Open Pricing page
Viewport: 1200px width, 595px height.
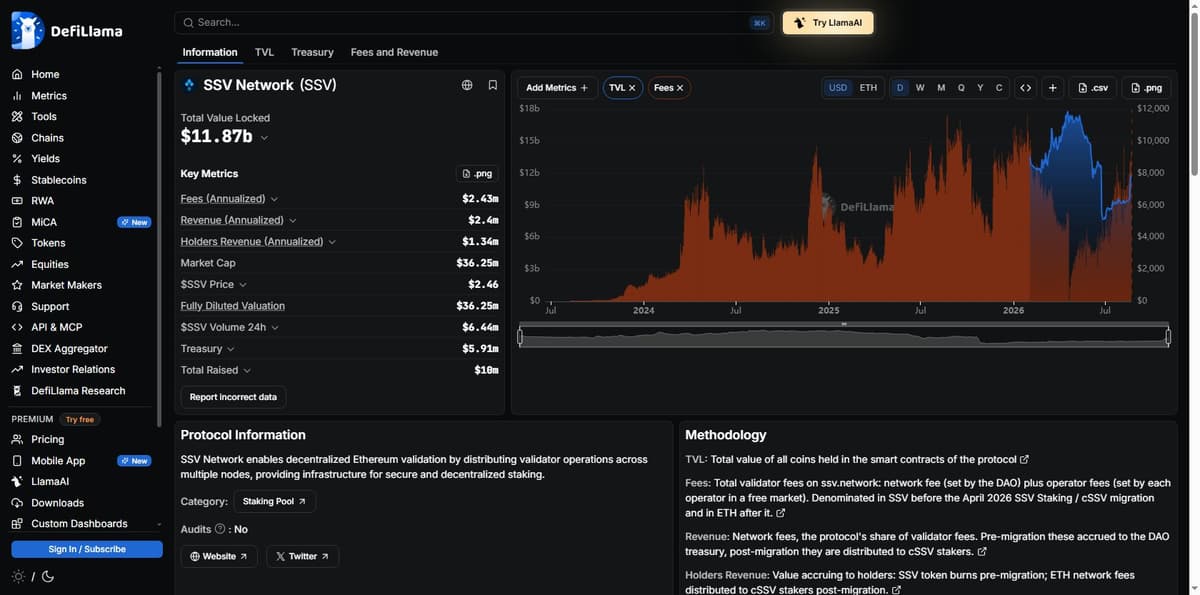coord(47,439)
